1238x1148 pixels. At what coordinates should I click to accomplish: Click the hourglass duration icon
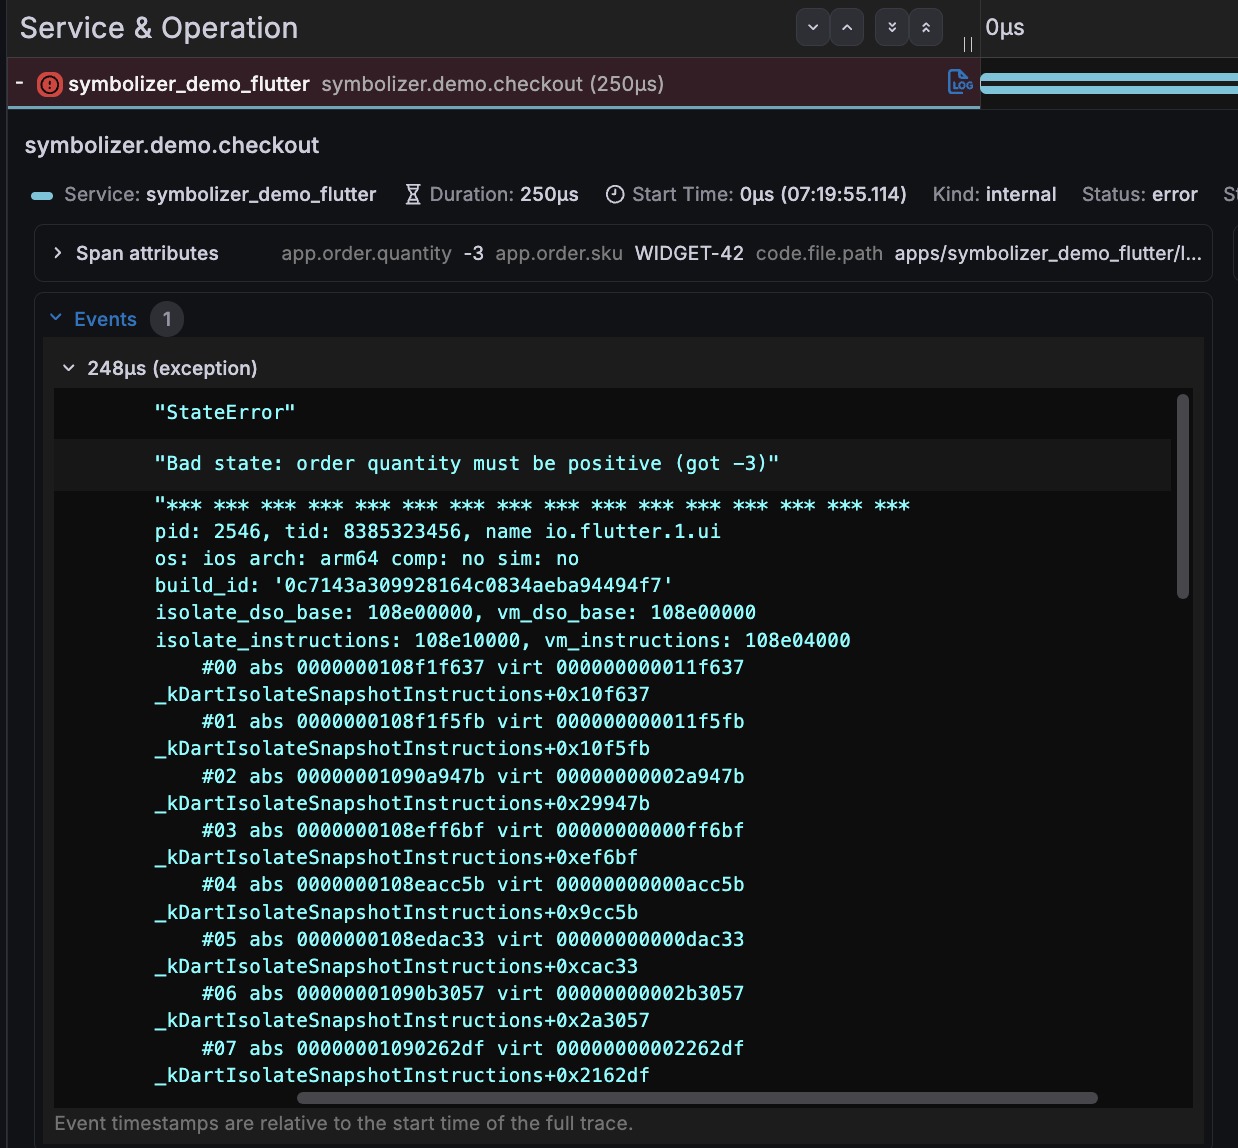[413, 194]
